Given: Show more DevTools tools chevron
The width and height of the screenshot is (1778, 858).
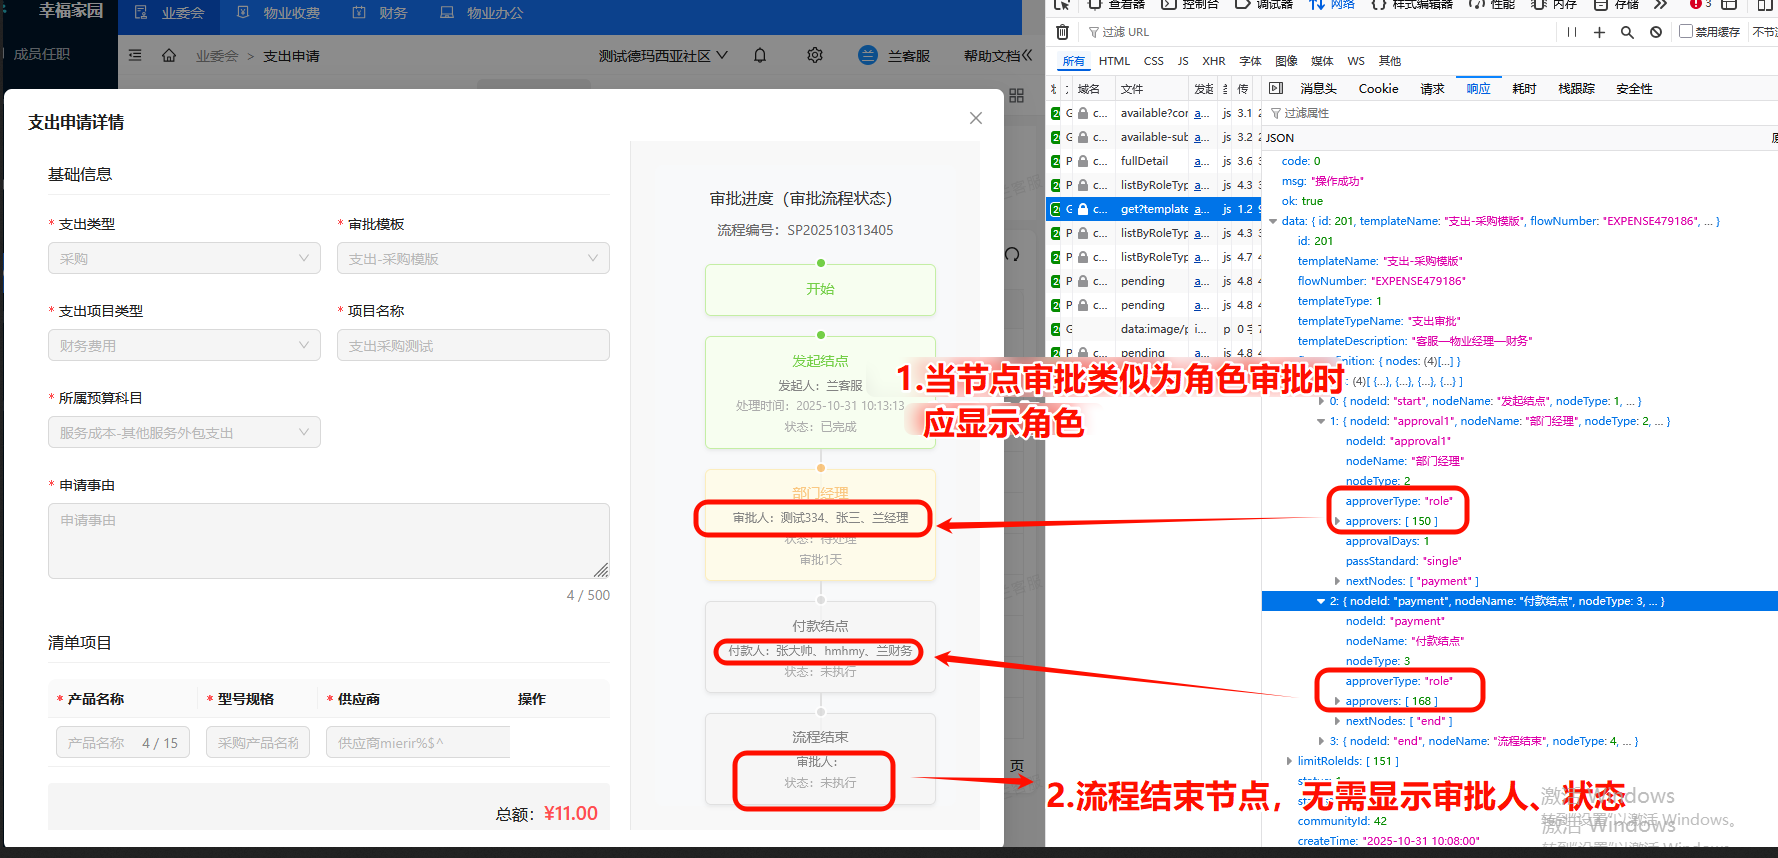Looking at the screenshot, I should [1661, 5].
